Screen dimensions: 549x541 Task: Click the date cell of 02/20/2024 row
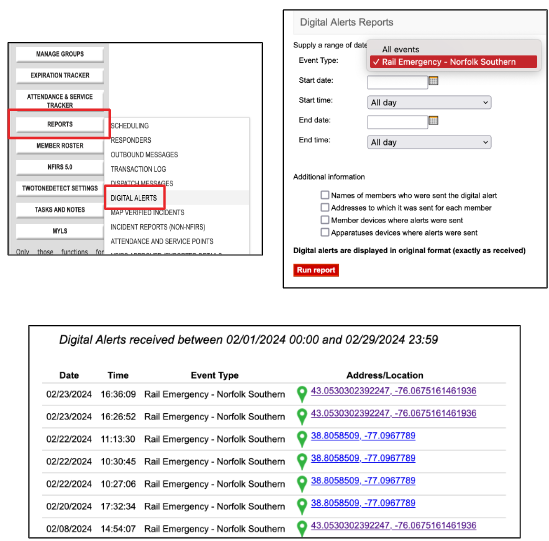pos(69,506)
